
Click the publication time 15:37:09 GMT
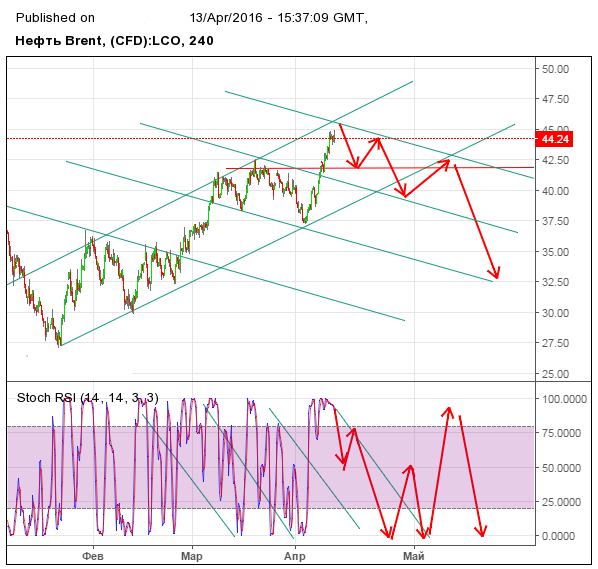[x=322, y=18]
